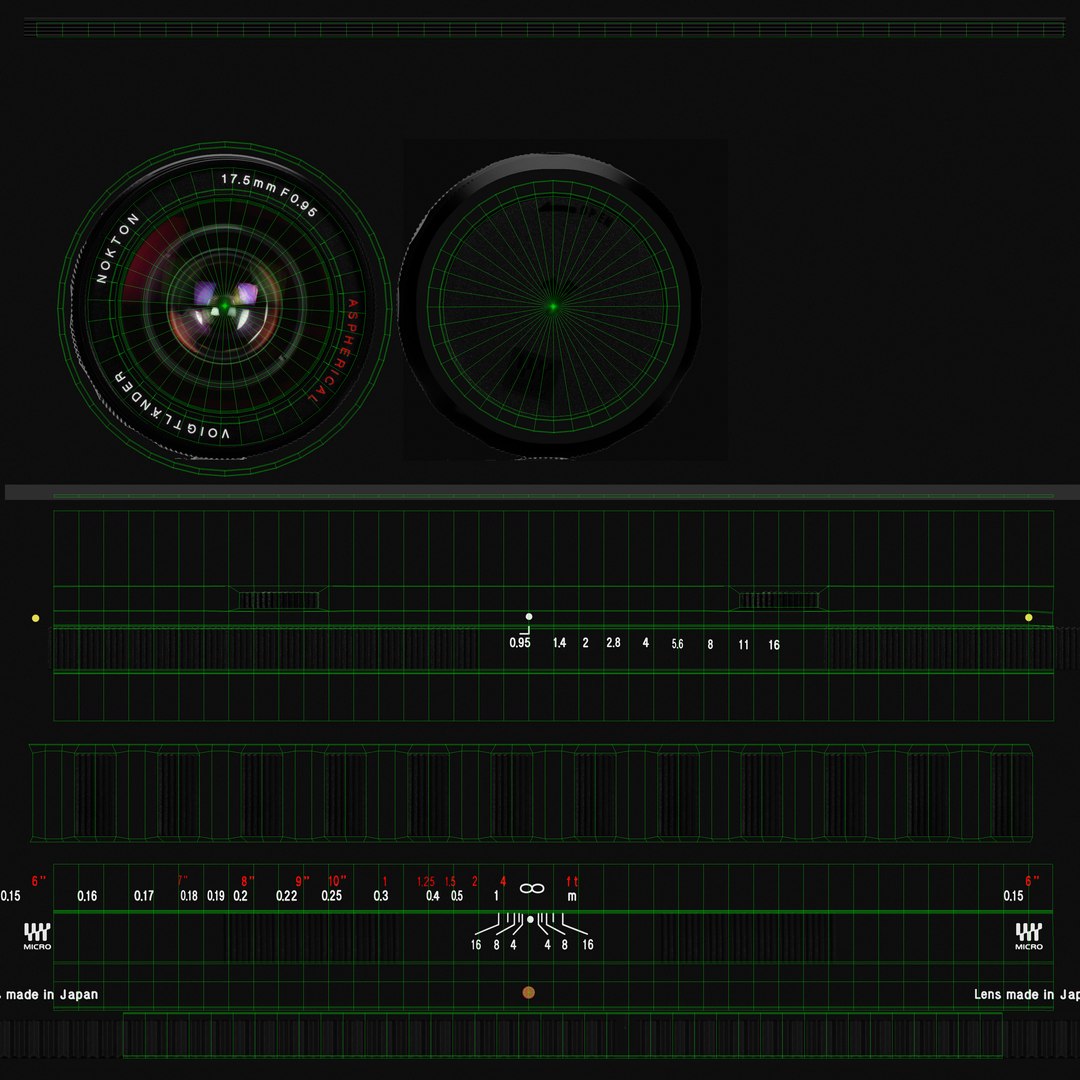Click the 0.5 distance marking

tap(457, 896)
